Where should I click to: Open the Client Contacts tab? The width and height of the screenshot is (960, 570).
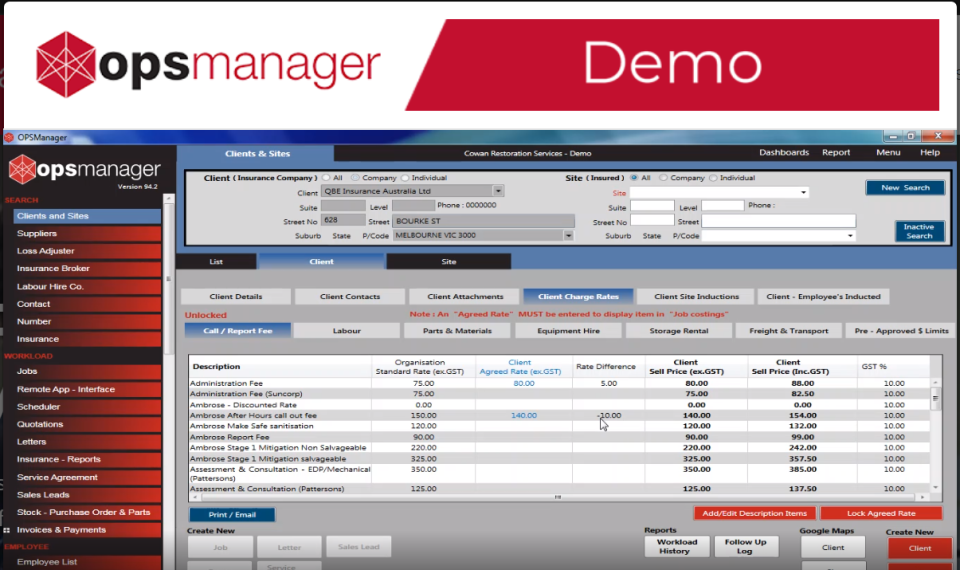[x=350, y=296]
